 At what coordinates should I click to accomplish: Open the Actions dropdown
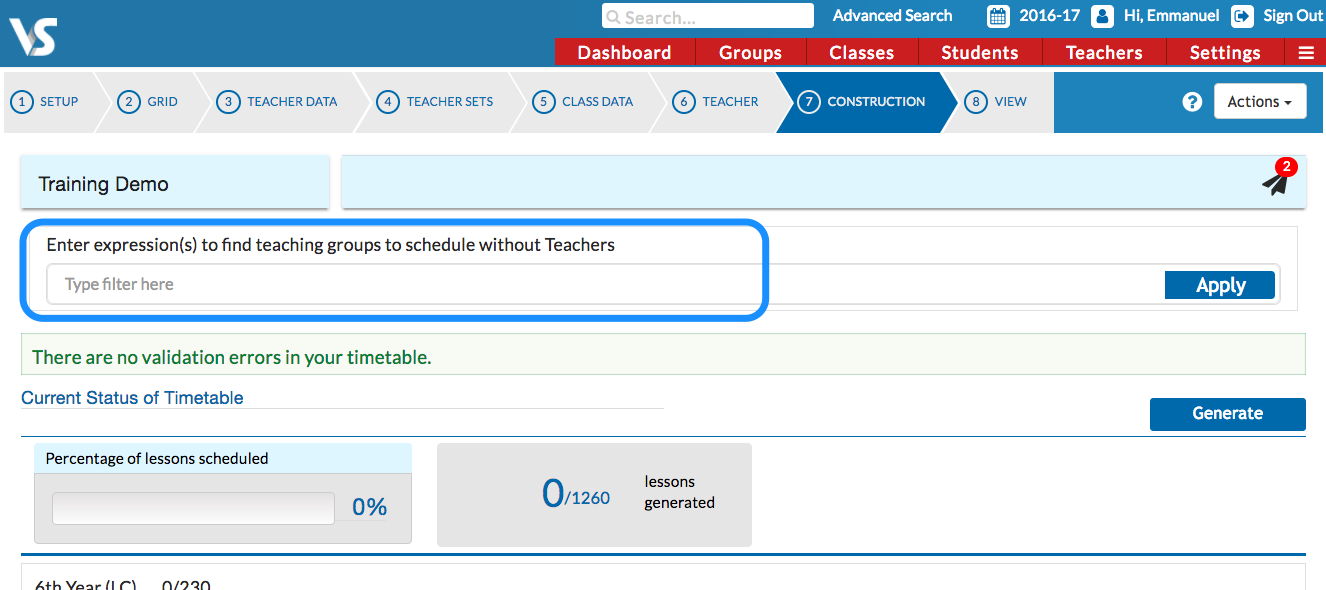pyautogui.click(x=1260, y=101)
